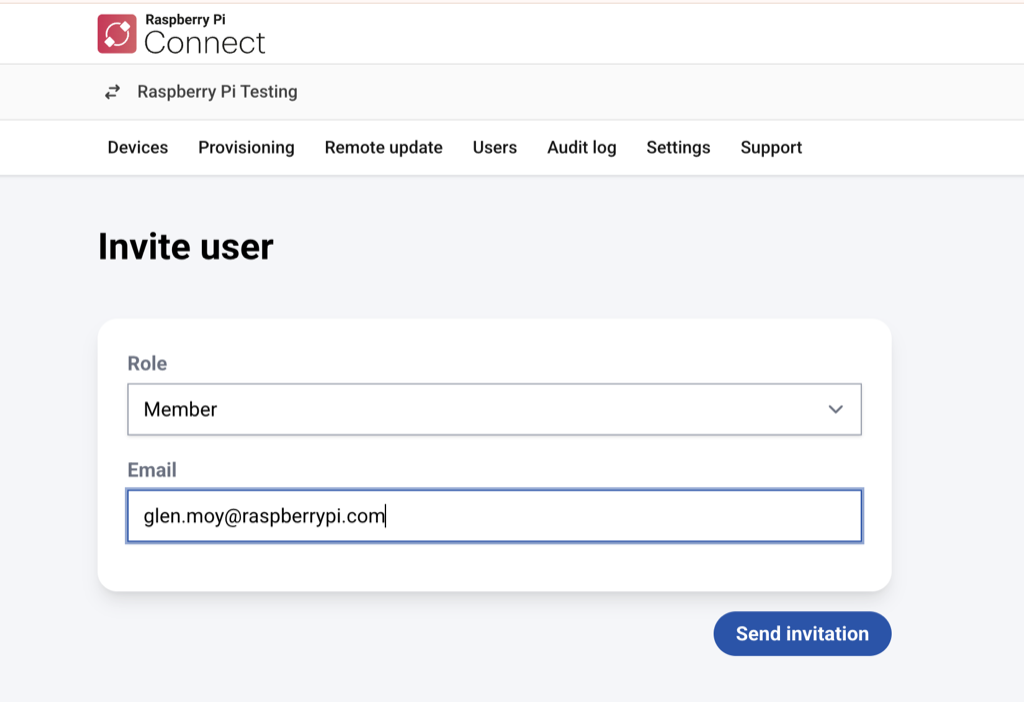This screenshot has height=702, width=1024.
Task: Click the organization switcher swap icon
Action: point(113,91)
